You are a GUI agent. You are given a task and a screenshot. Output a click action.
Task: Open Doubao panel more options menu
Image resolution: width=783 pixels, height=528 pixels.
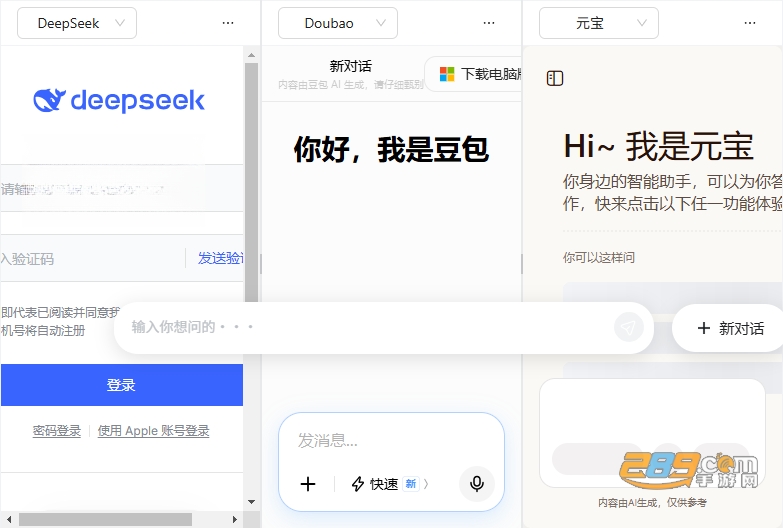pos(489,23)
